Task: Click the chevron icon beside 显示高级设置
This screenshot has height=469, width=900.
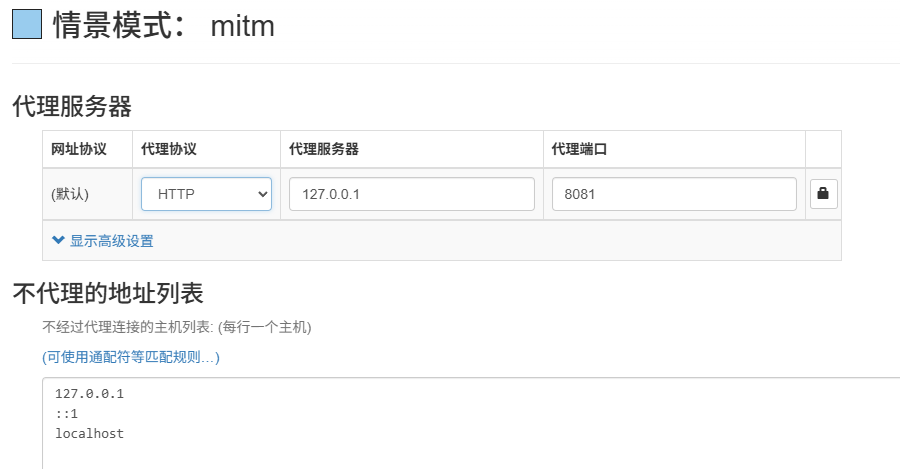Action: [58, 241]
